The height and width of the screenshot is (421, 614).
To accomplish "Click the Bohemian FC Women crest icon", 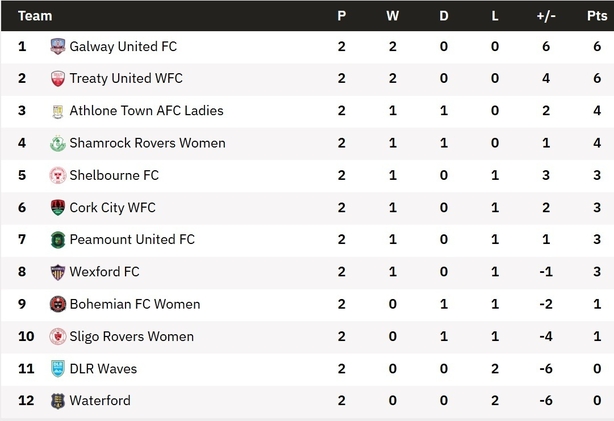I will [58, 304].
